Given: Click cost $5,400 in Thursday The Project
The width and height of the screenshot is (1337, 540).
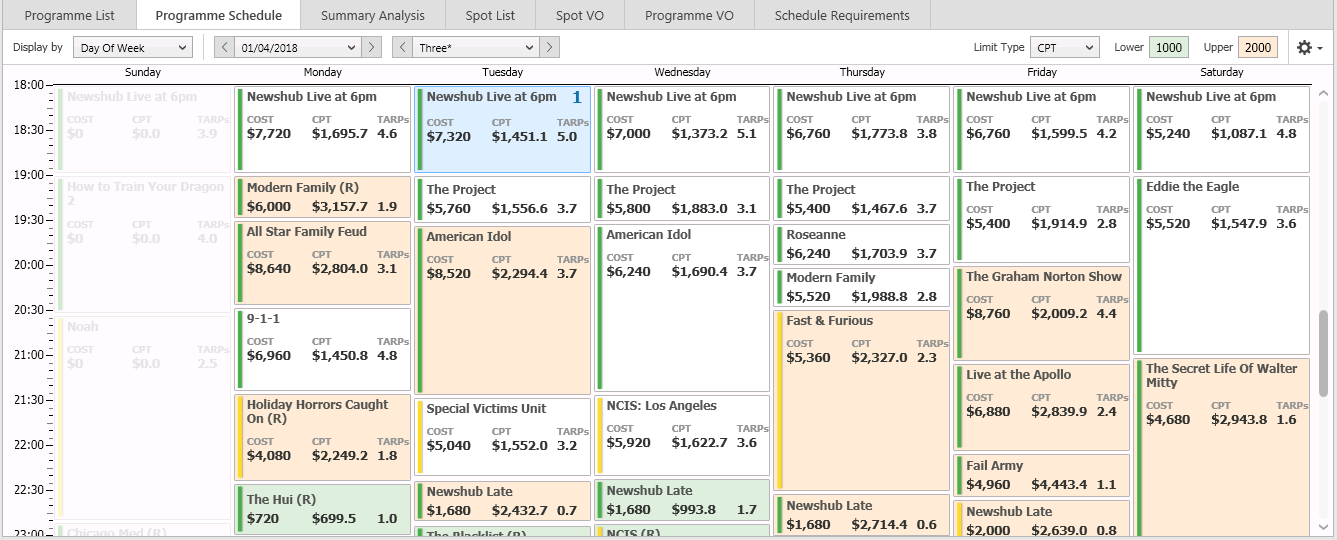Looking at the screenshot, I should [x=808, y=209].
